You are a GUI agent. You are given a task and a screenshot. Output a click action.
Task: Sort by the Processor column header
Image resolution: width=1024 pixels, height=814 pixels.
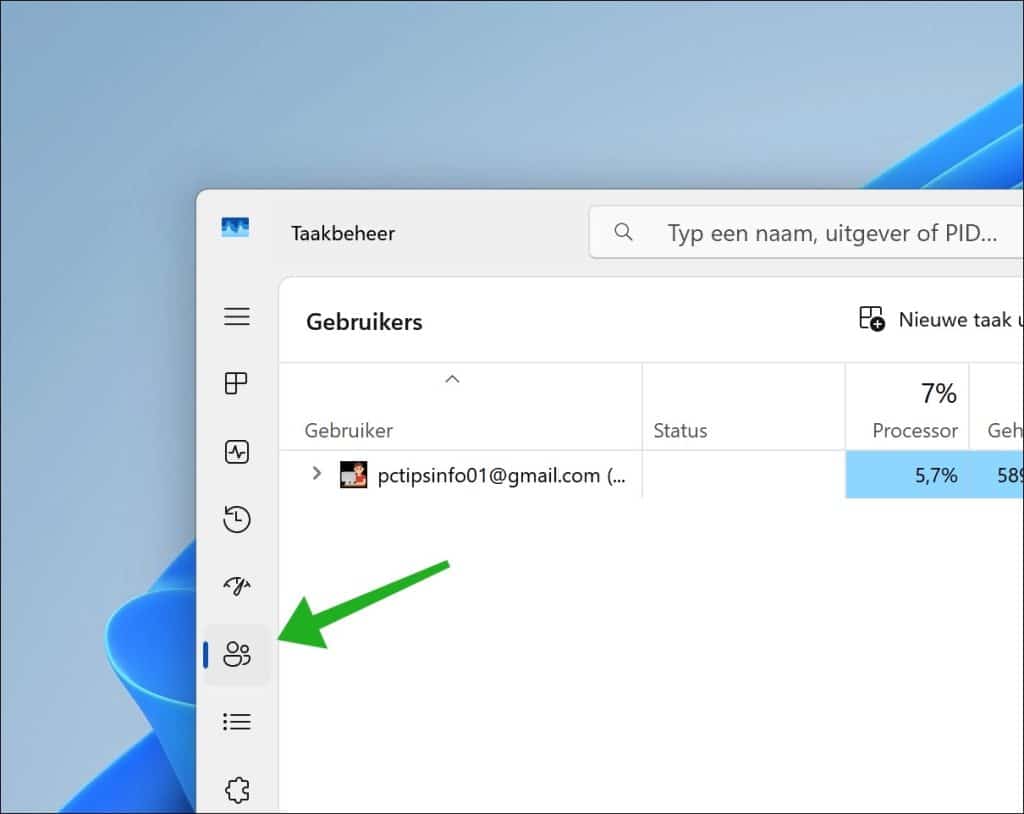(914, 431)
